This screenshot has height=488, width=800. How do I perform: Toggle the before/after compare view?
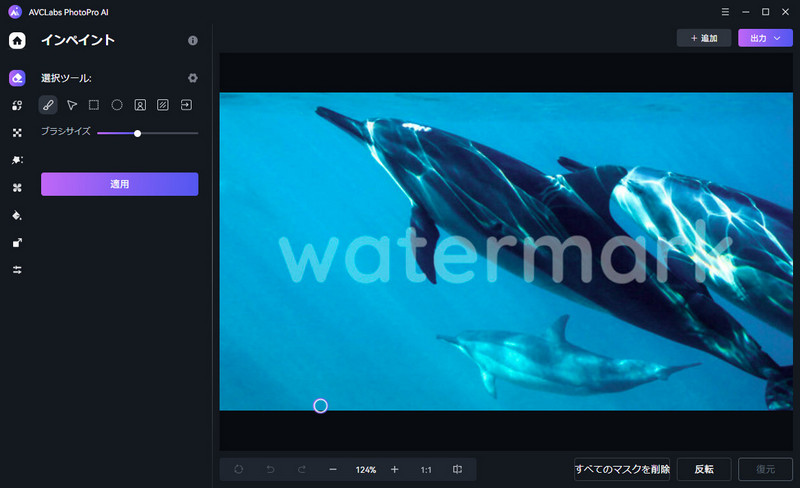coord(457,469)
